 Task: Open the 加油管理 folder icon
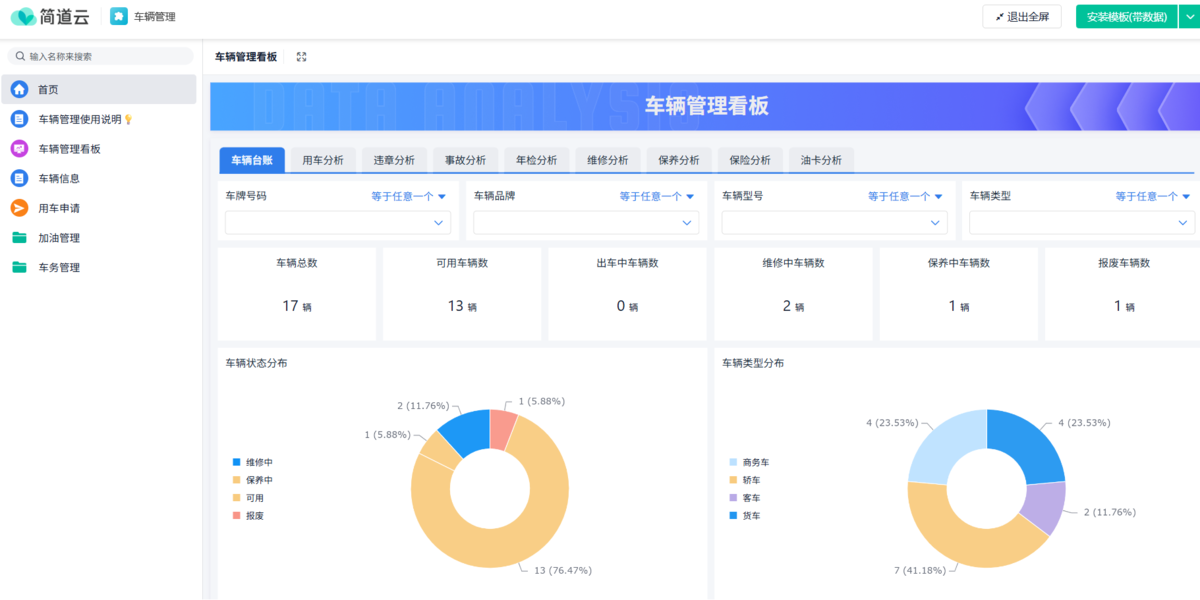click(x=19, y=238)
